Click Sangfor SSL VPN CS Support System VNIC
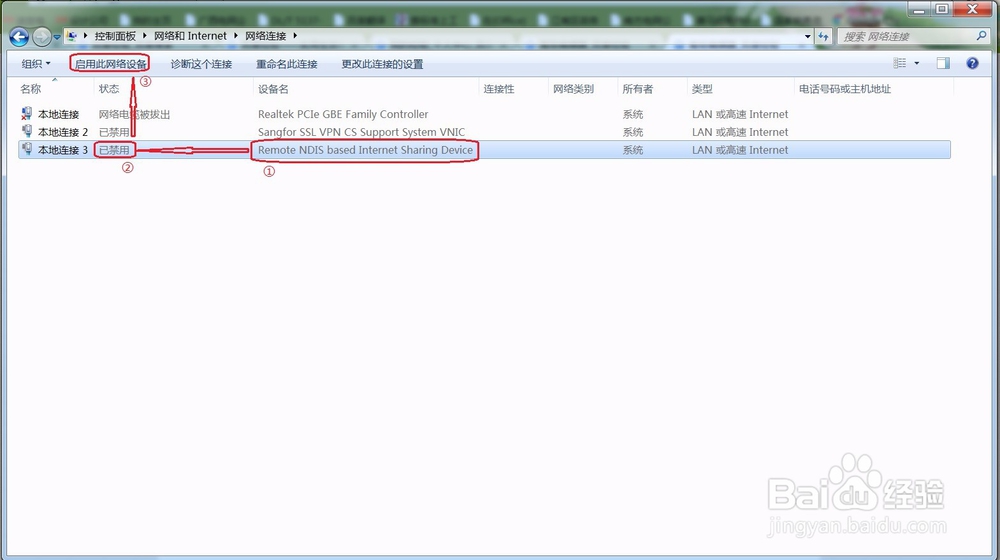The width and height of the screenshot is (1000, 560). coord(362,132)
